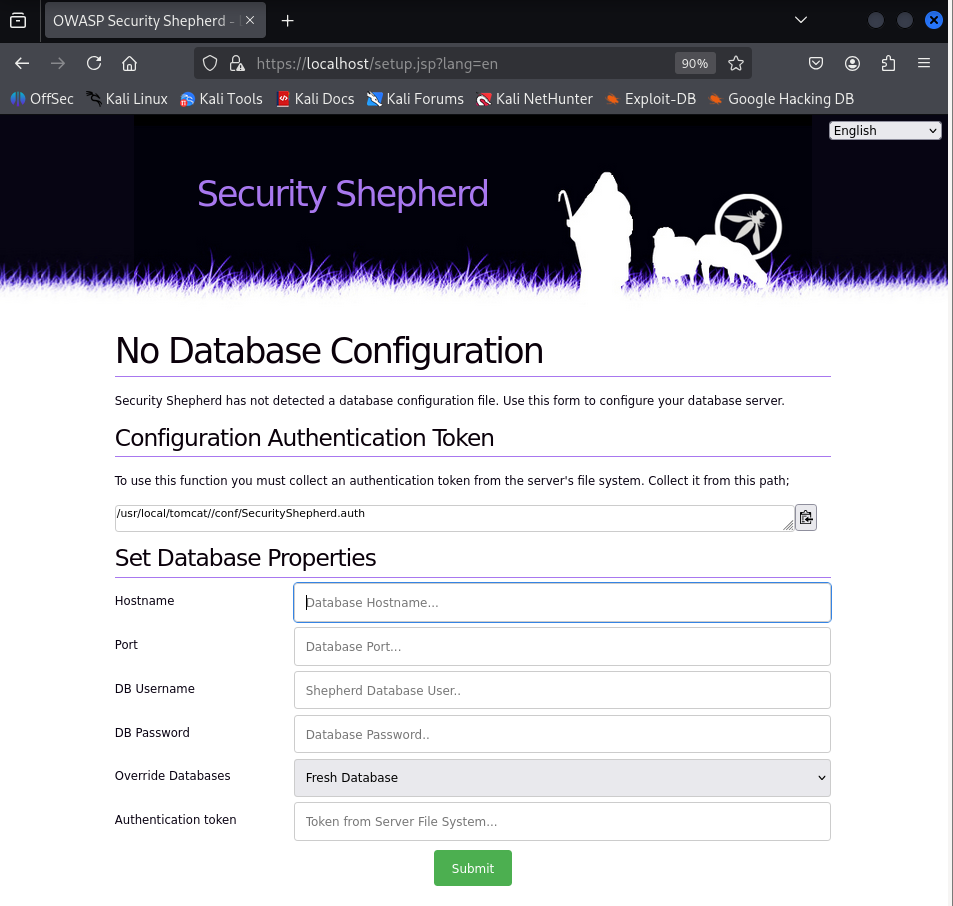Close the OWASP Security Shepherd tab
Image resolution: width=953 pixels, height=906 pixels.
[250, 20]
